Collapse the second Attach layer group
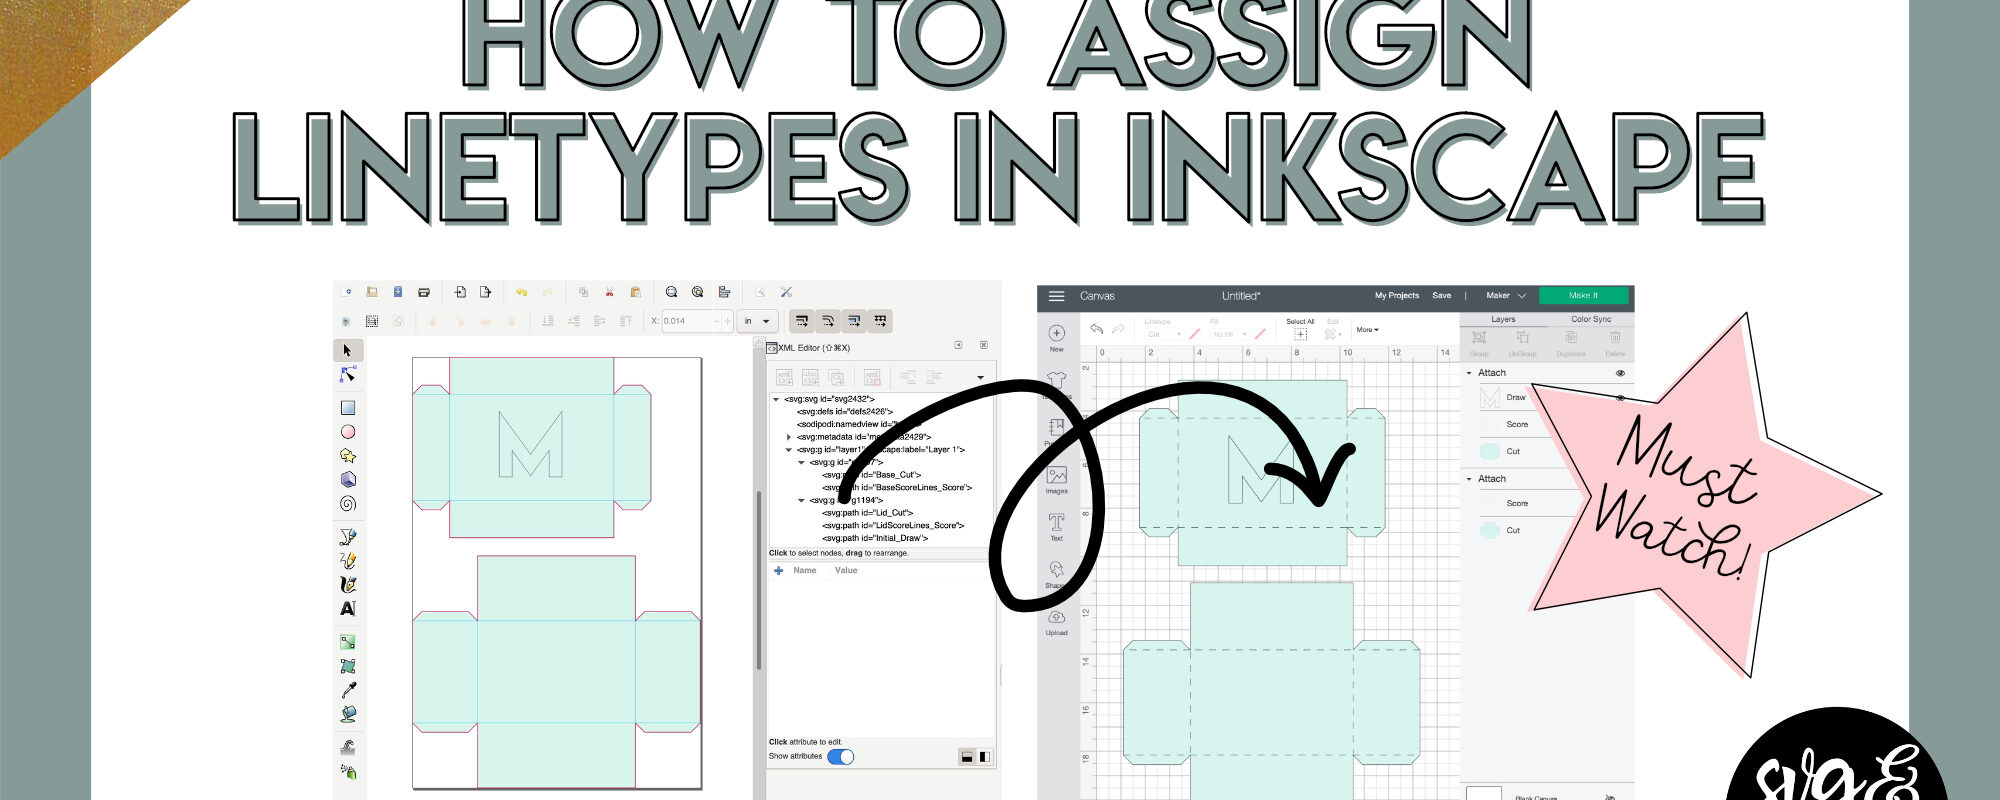This screenshot has width=2000, height=800. pos(1469,479)
